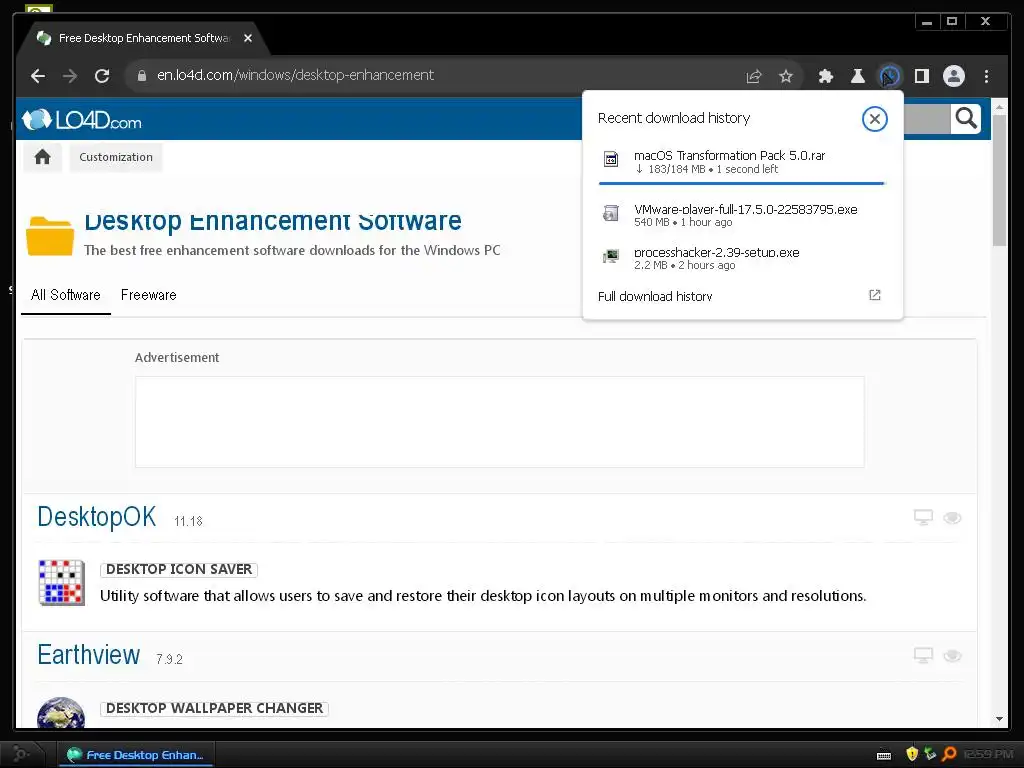
Task: Open the Earthview software title
Action: click(89, 655)
